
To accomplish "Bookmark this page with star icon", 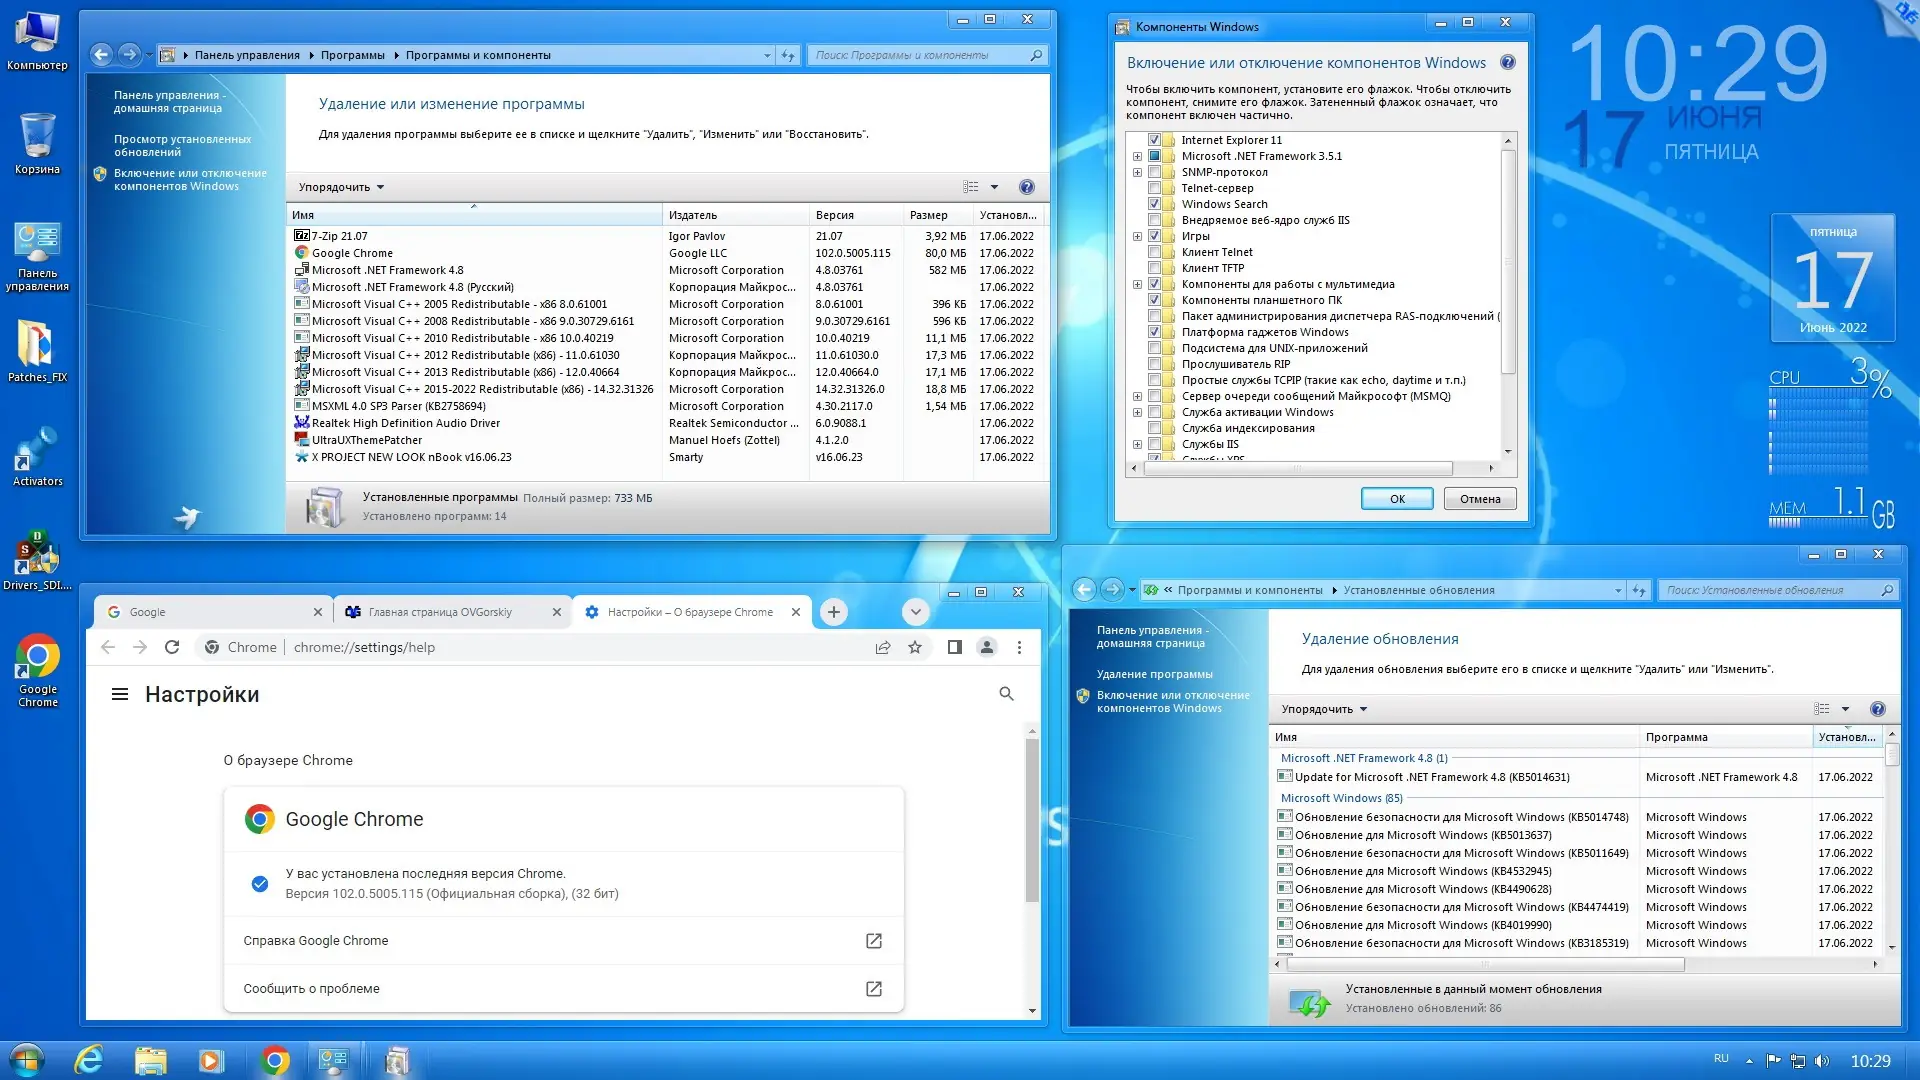I will (x=914, y=647).
